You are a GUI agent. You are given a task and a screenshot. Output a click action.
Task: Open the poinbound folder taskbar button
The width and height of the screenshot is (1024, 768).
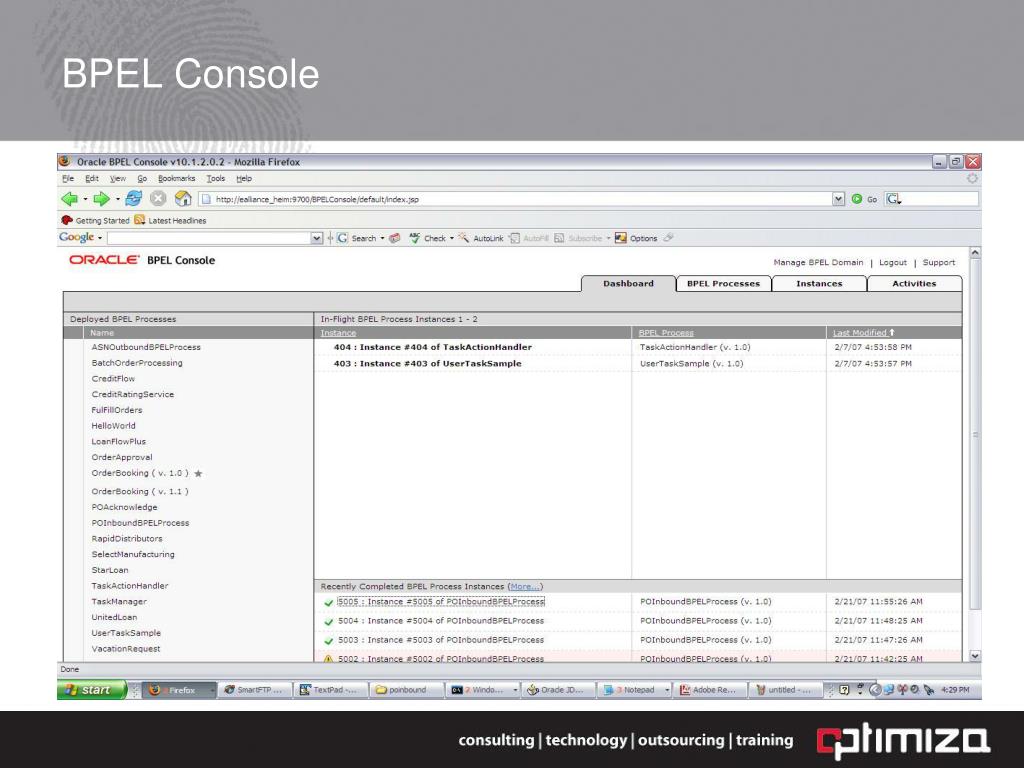[405, 690]
